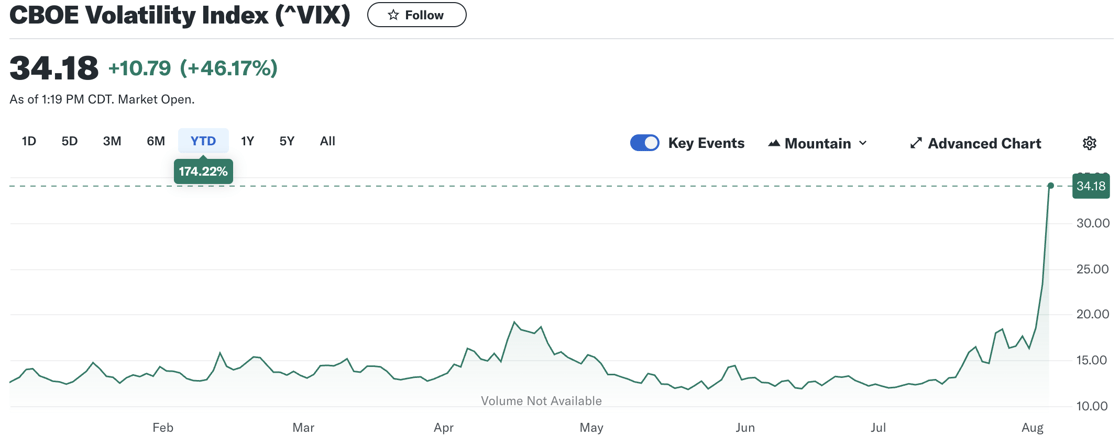
Task: Click the 'As of 1:19 PM CDT' status text
Action: pyautogui.click(x=101, y=100)
